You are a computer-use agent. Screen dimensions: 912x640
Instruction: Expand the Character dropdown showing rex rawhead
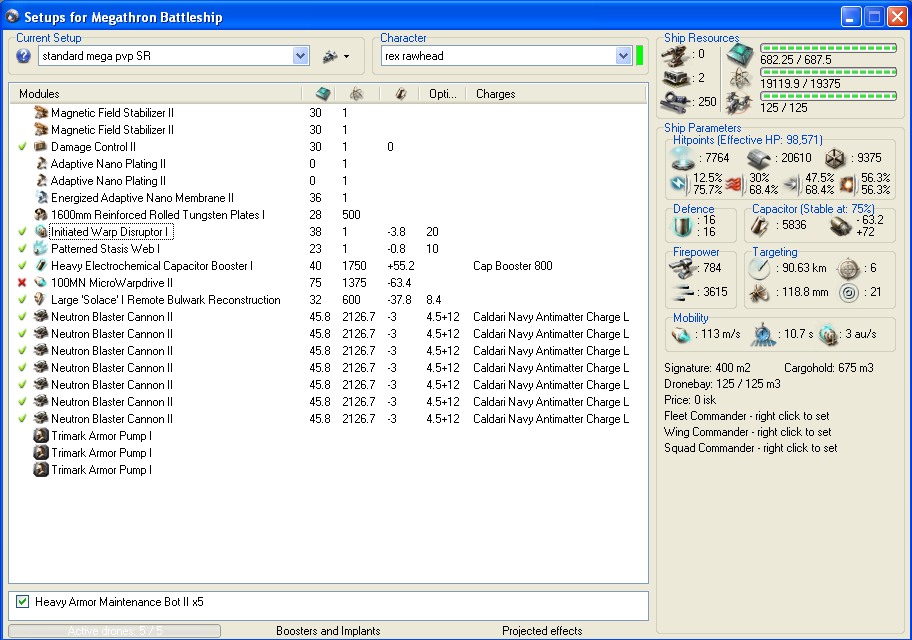pyautogui.click(x=623, y=56)
